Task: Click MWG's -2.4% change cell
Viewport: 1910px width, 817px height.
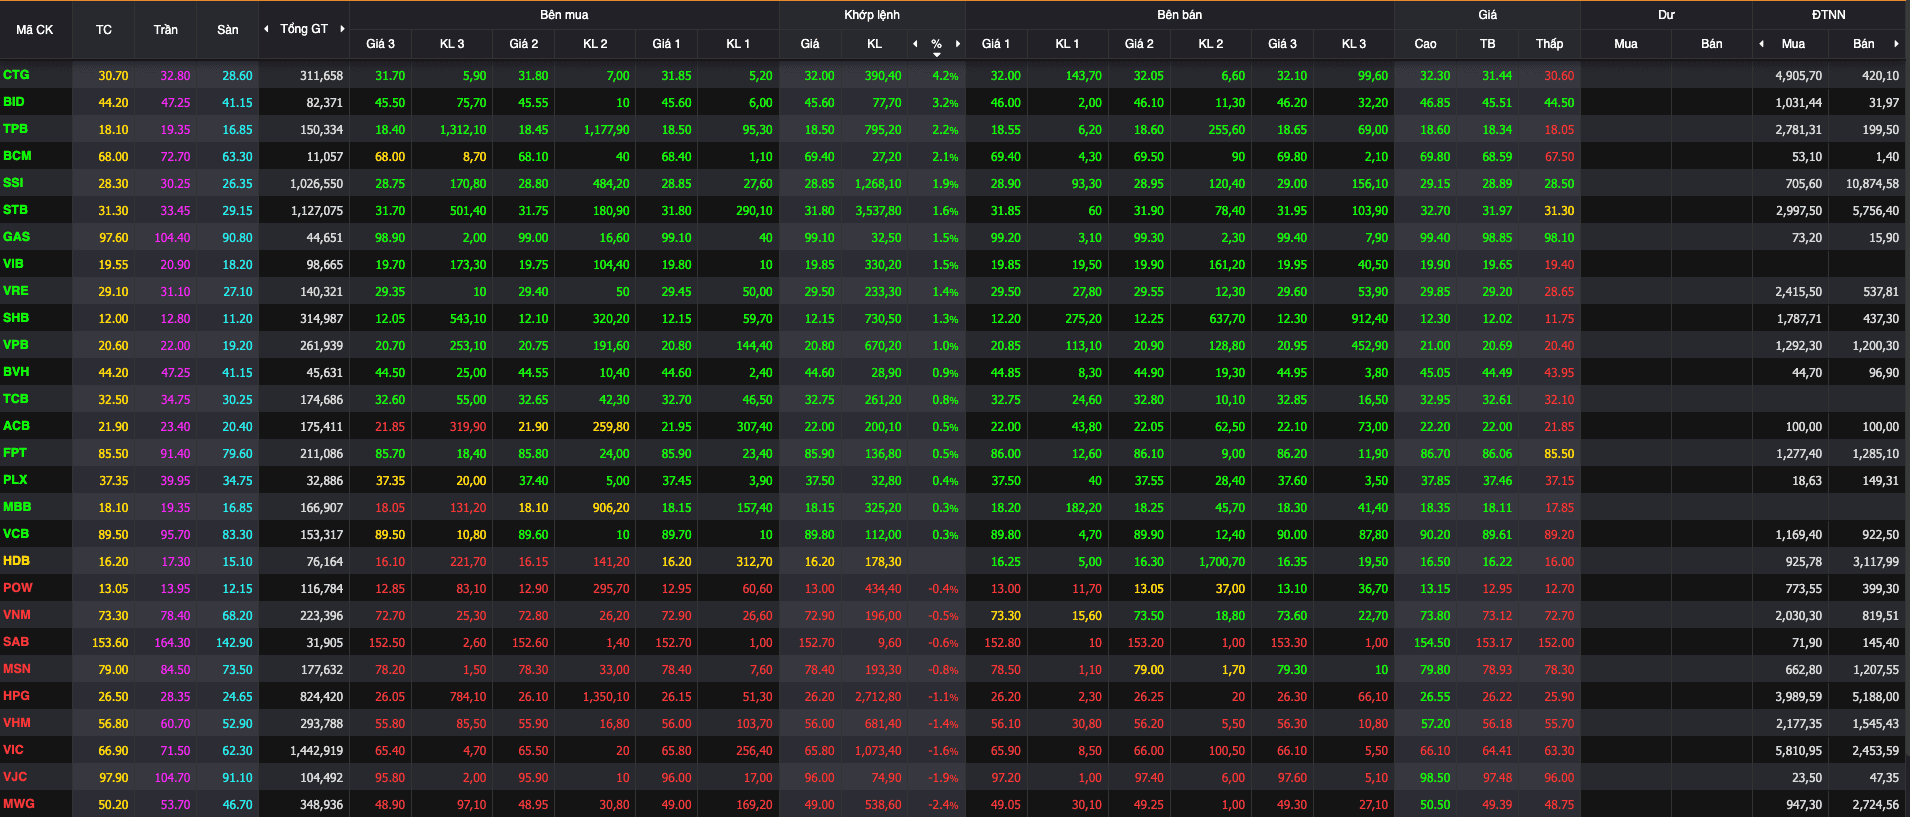Action: point(943,805)
